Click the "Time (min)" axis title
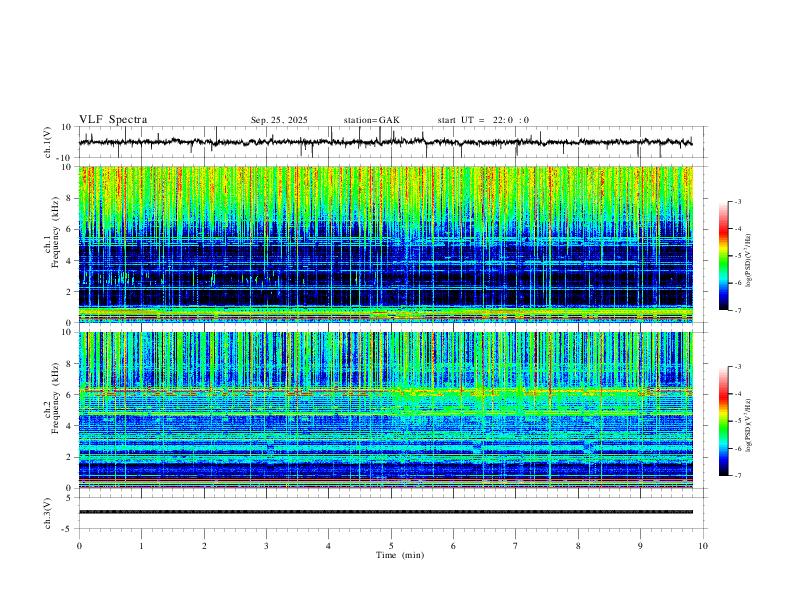792x612 pixels. [x=400, y=555]
